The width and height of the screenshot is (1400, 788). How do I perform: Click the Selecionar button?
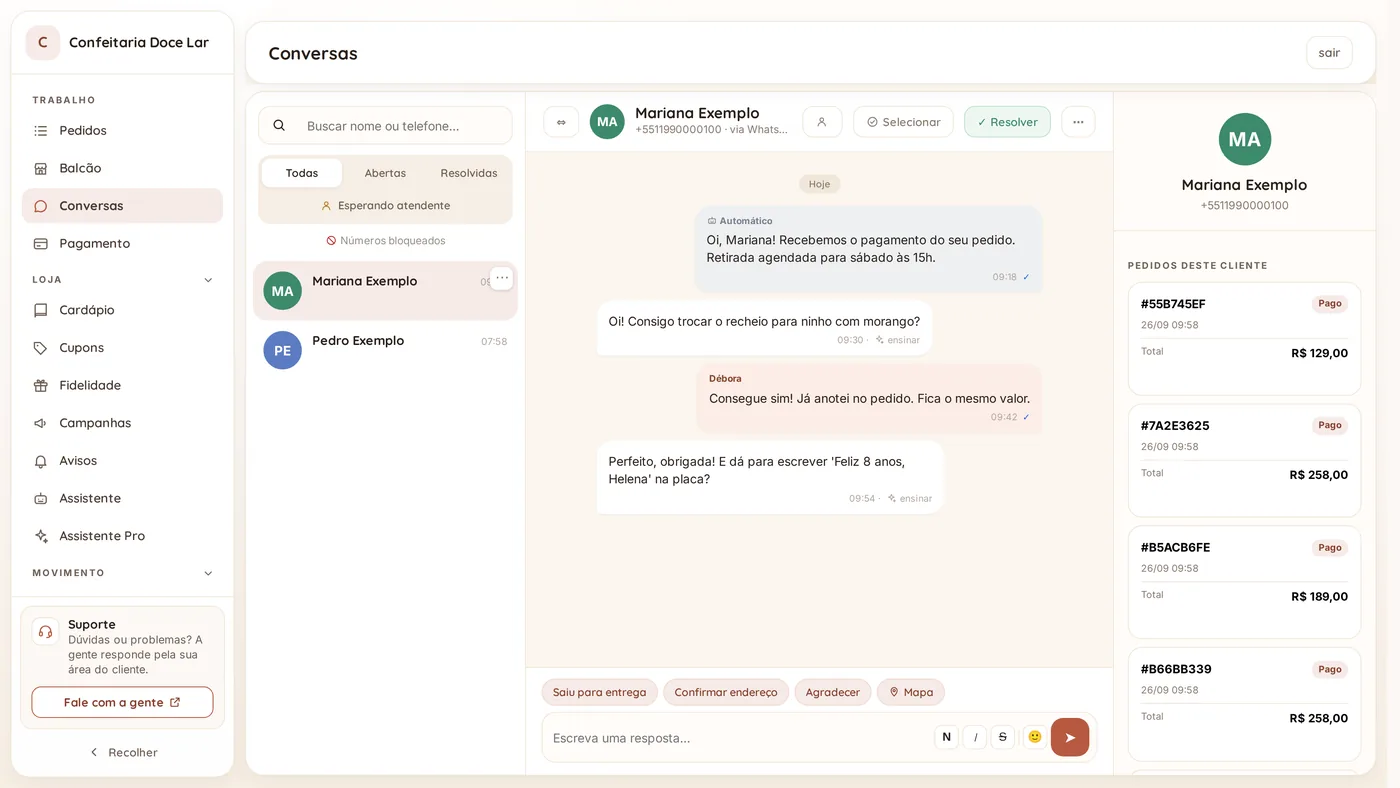(x=903, y=122)
